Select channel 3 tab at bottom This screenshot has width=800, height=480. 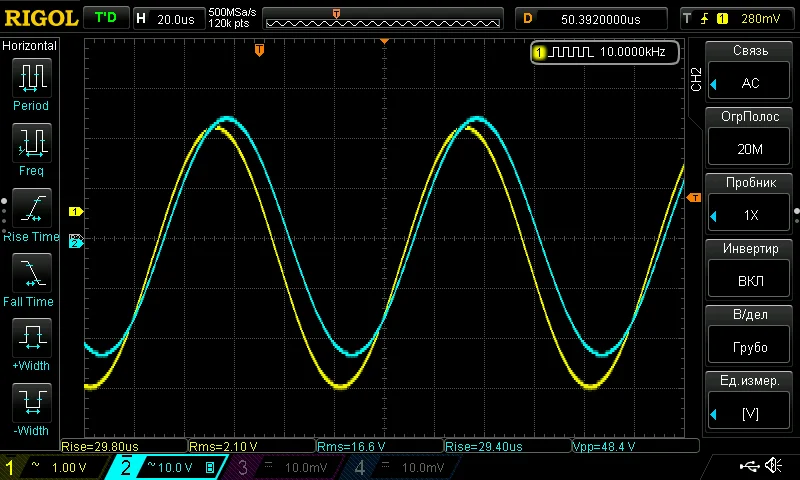(285, 467)
